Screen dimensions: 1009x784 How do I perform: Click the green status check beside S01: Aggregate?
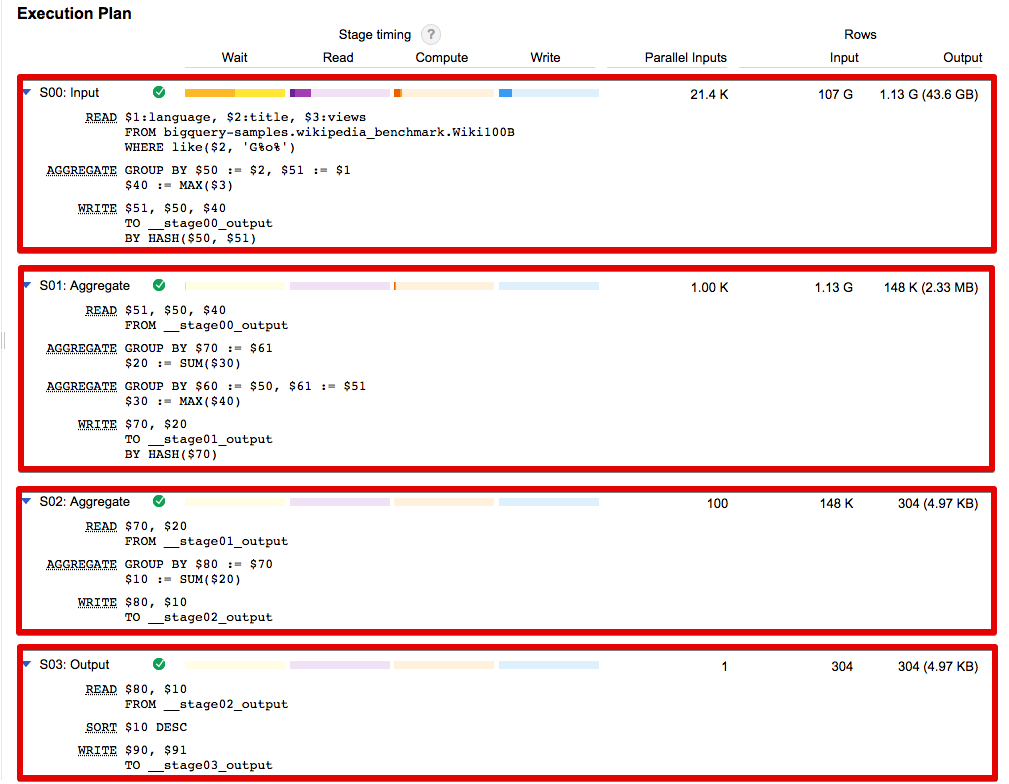click(x=159, y=286)
